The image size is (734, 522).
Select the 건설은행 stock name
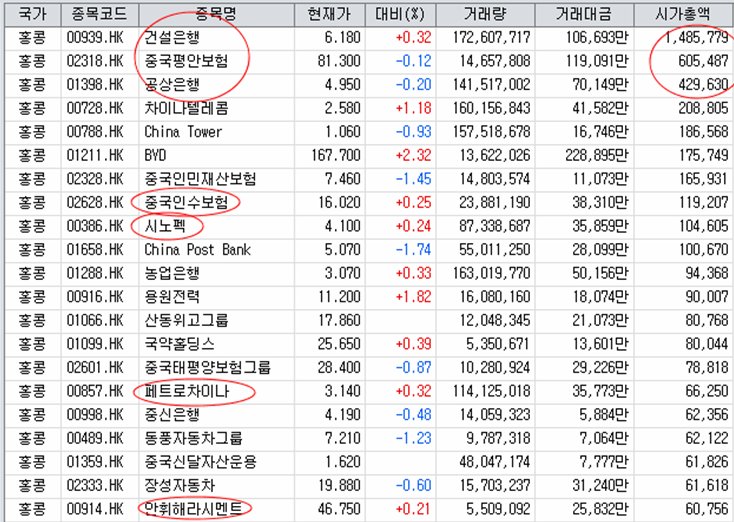click(172, 37)
